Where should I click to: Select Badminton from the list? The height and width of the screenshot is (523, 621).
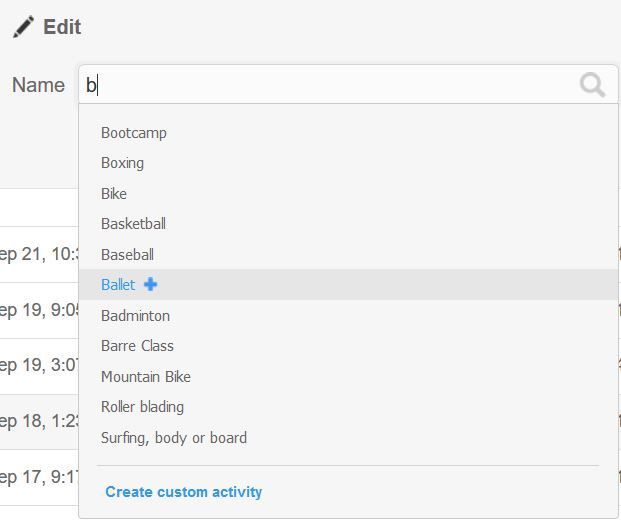(135, 316)
